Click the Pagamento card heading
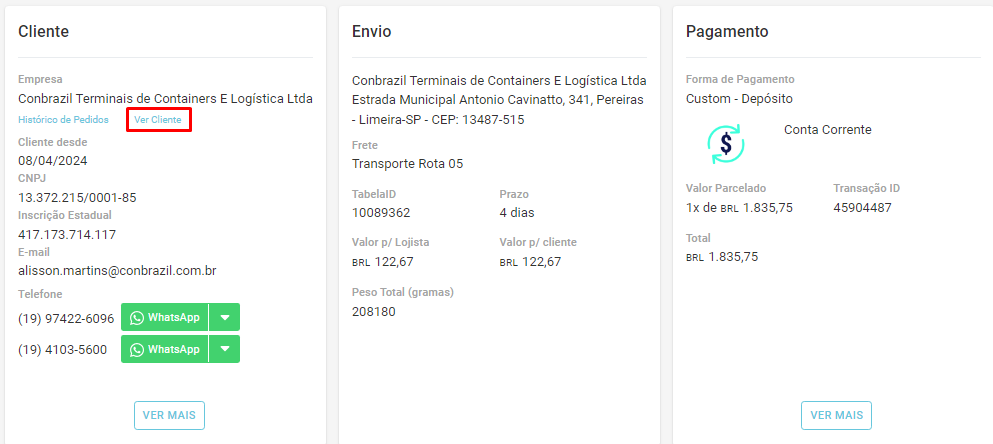The width and height of the screenshot is (993, 444). pos(727,32)
